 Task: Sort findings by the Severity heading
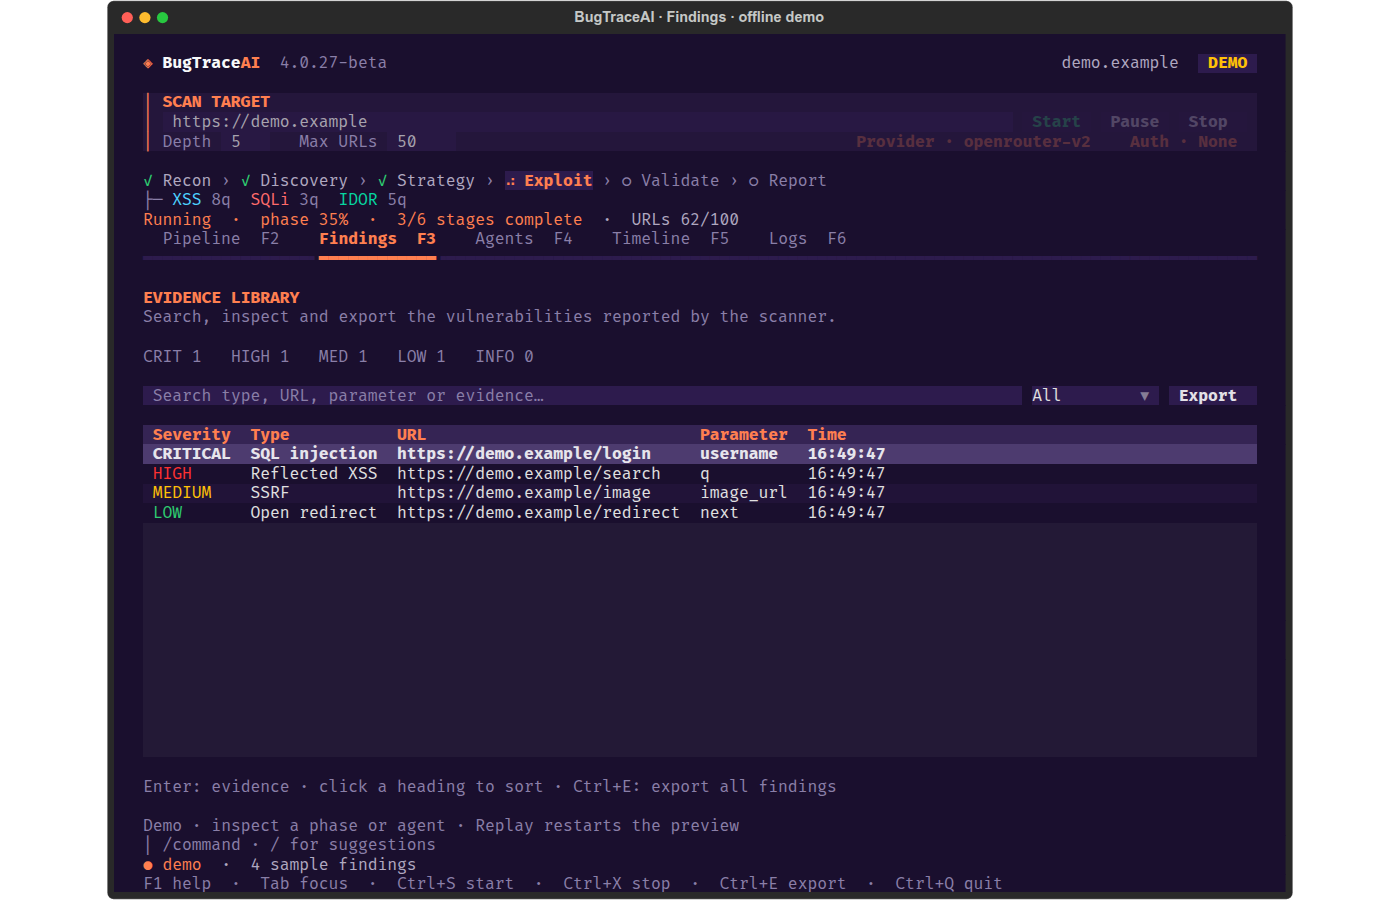coord(191,435)
